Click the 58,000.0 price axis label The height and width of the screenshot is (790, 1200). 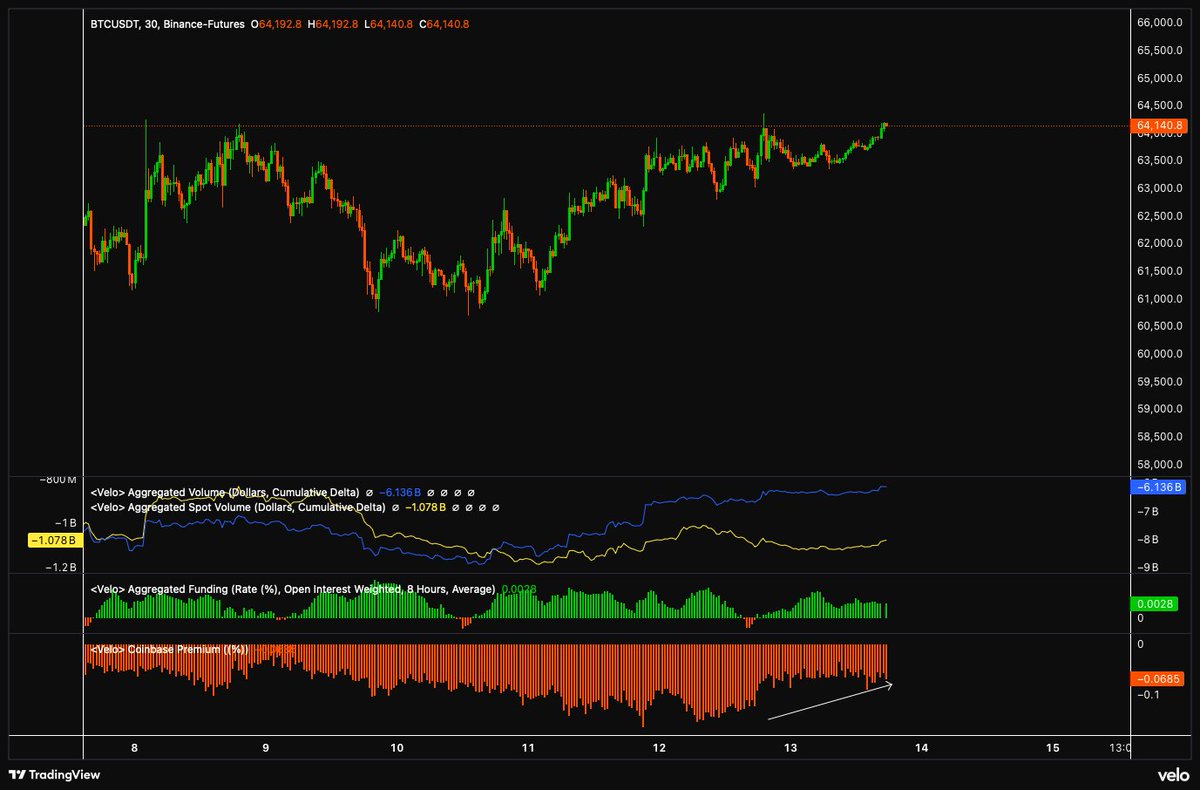pyautogui.click(x=1161, y=465)
